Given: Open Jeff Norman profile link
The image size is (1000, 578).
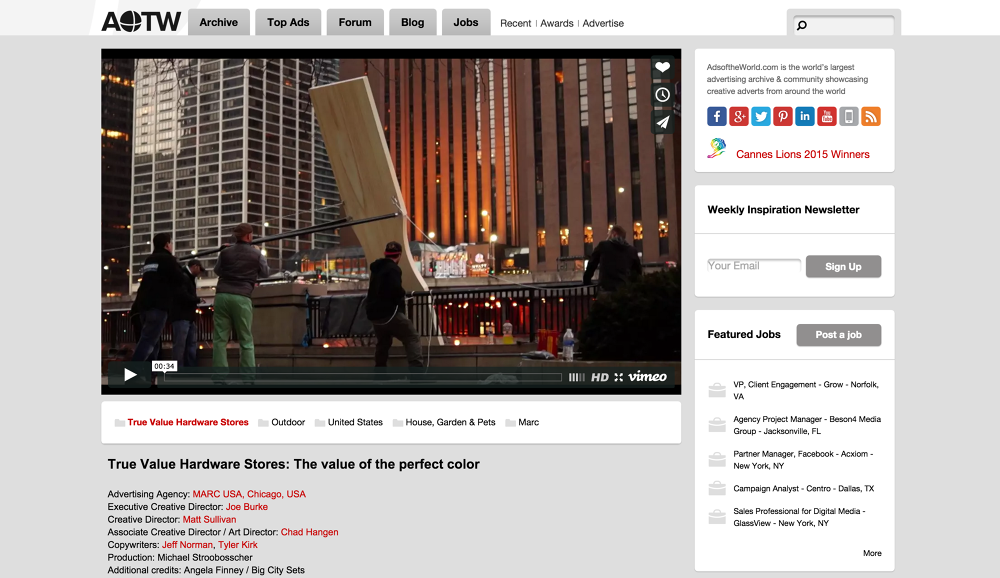Looking at the screenshot, I should [188, 545].
